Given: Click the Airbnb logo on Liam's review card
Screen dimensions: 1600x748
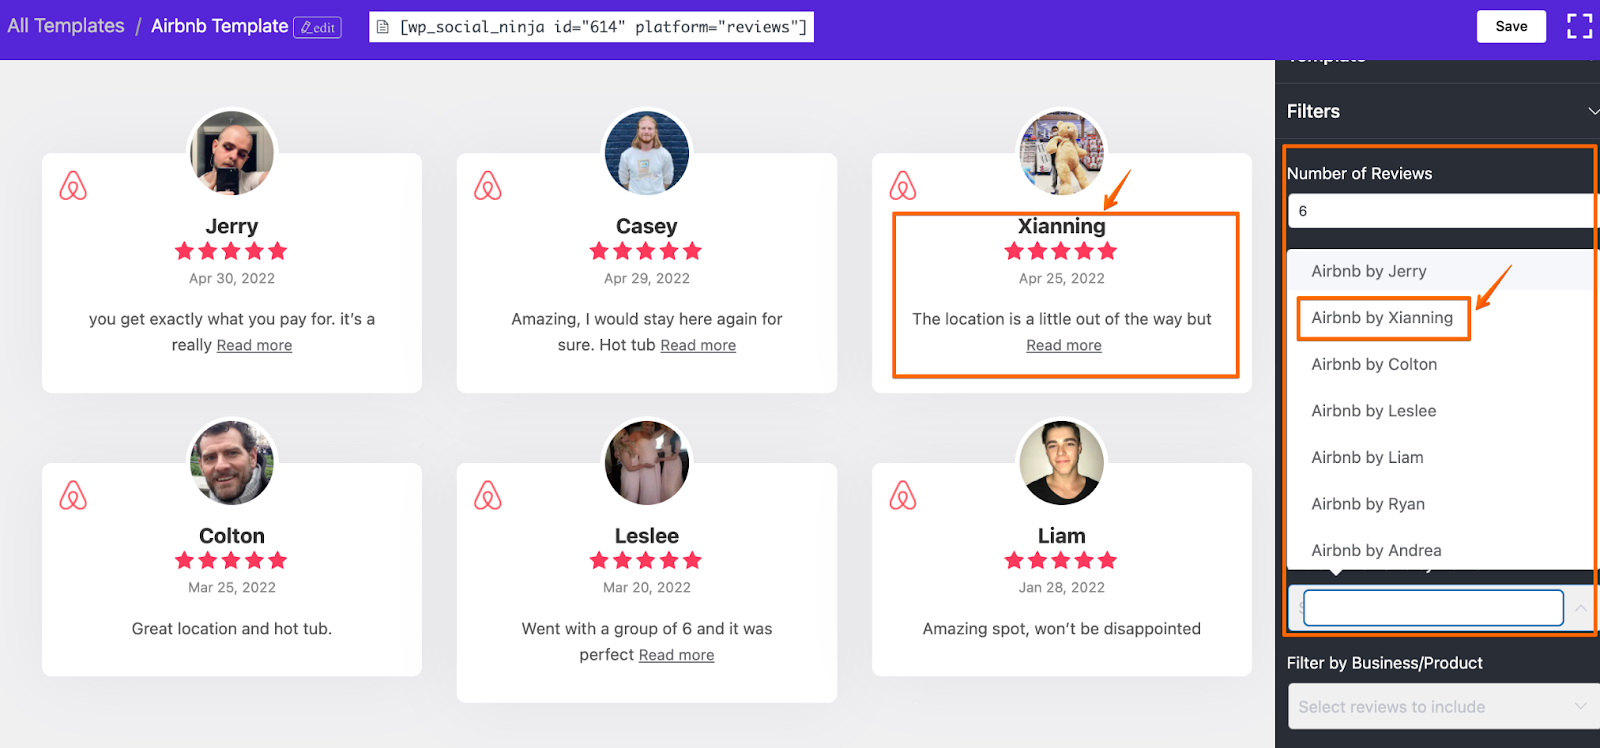Looking at the screenshot, I should tap(903, 496).
